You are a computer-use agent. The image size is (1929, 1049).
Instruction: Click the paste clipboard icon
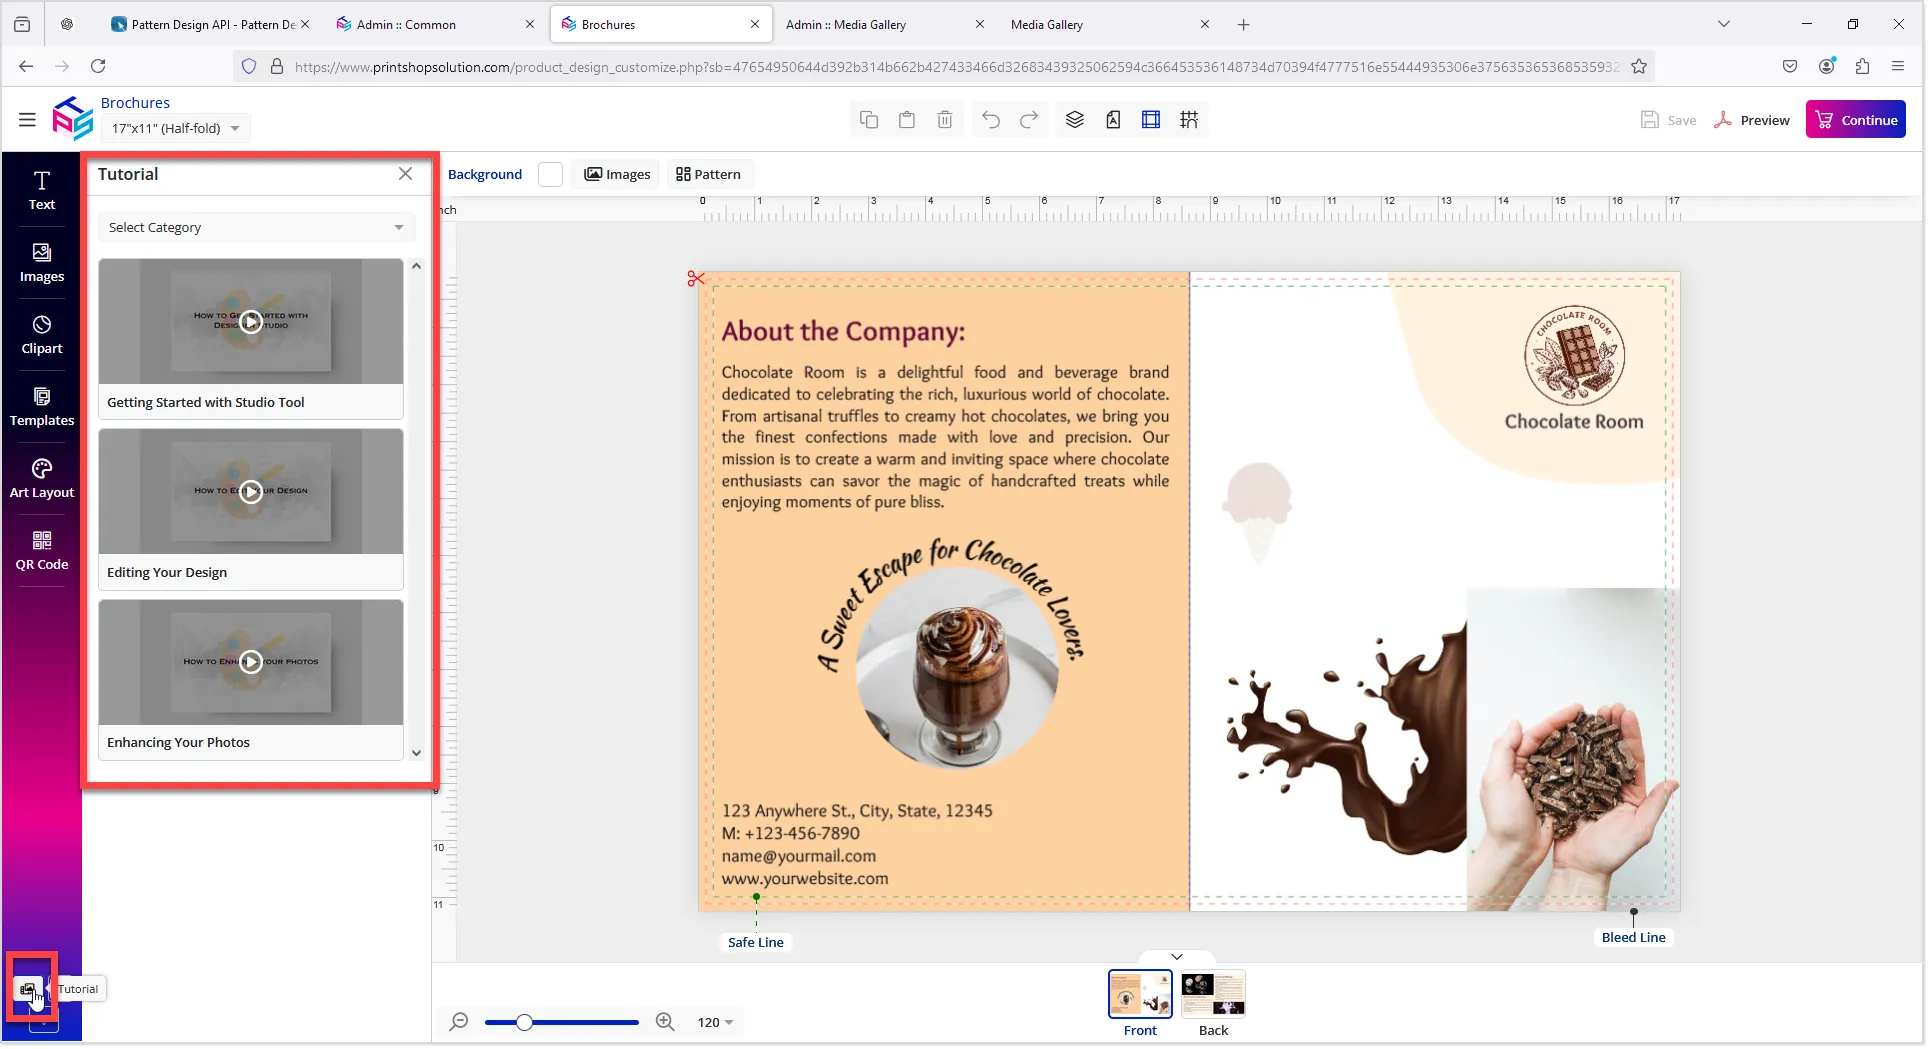(x=907, y=120)
